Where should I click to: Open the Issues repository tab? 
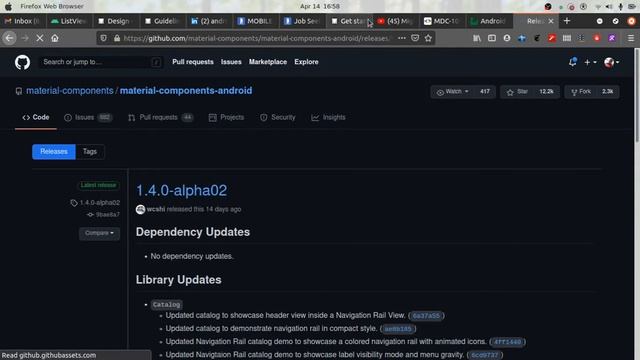pyautogui.click(x=88, y=118)
